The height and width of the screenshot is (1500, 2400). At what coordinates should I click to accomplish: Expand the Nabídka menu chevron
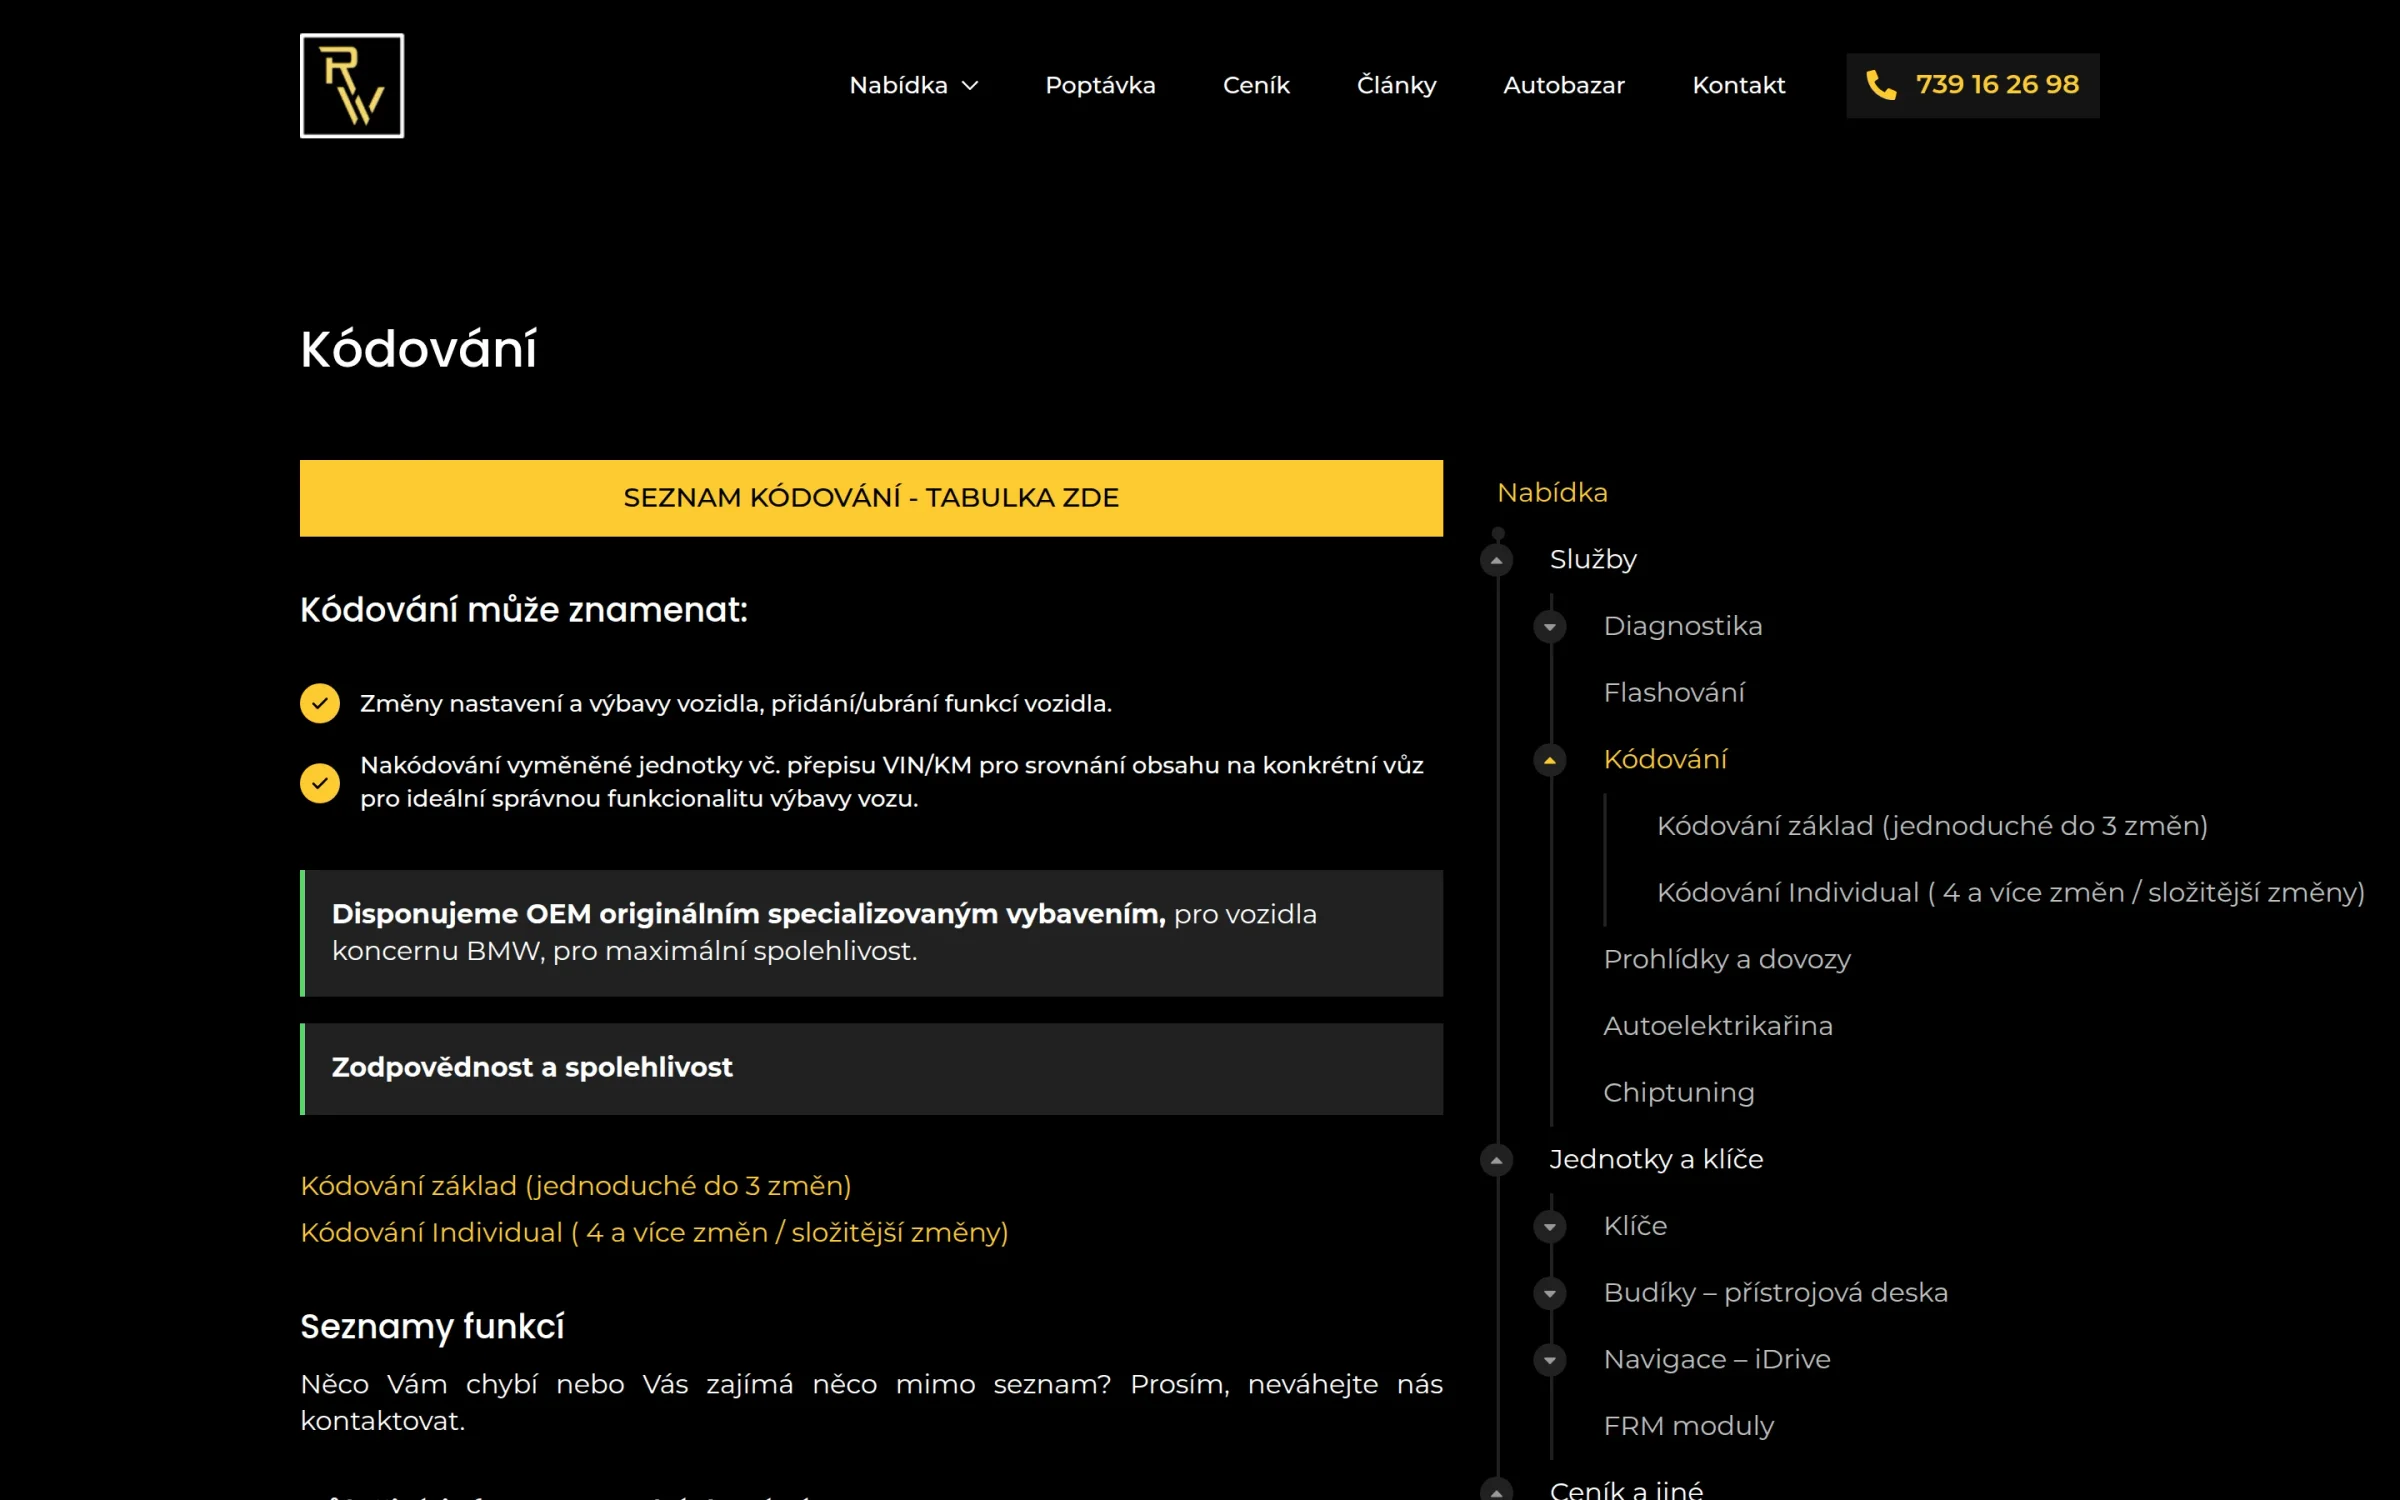tap(970, 86)
